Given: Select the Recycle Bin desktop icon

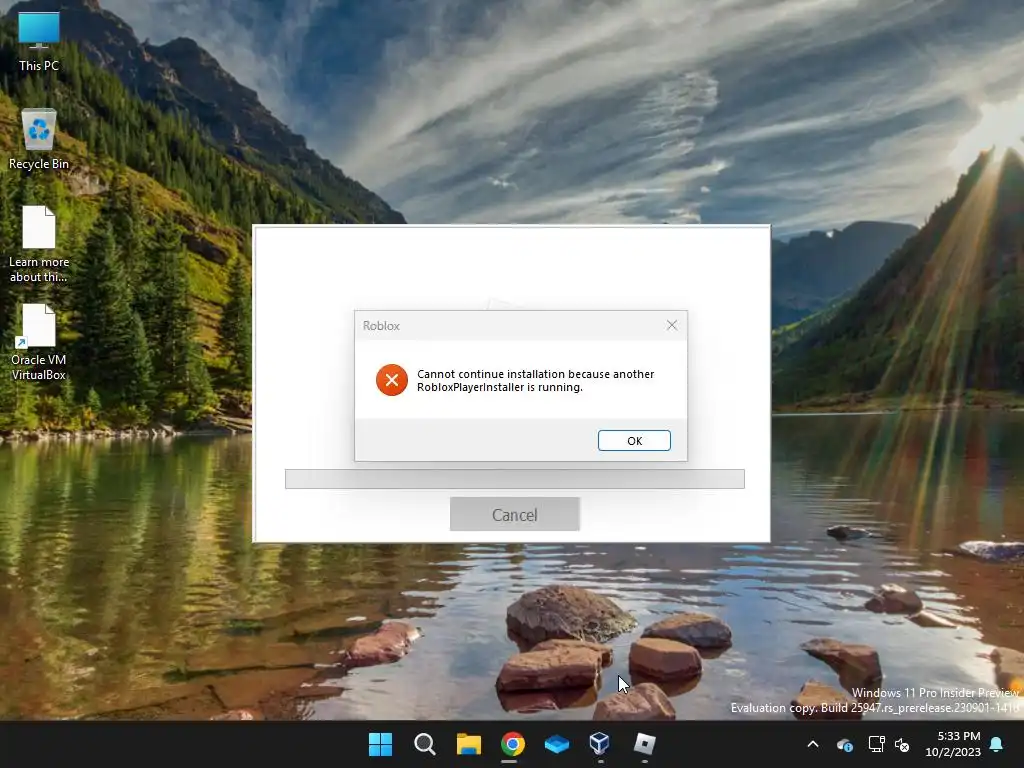Looking at the screenshot, I should [x=39, y=140].
